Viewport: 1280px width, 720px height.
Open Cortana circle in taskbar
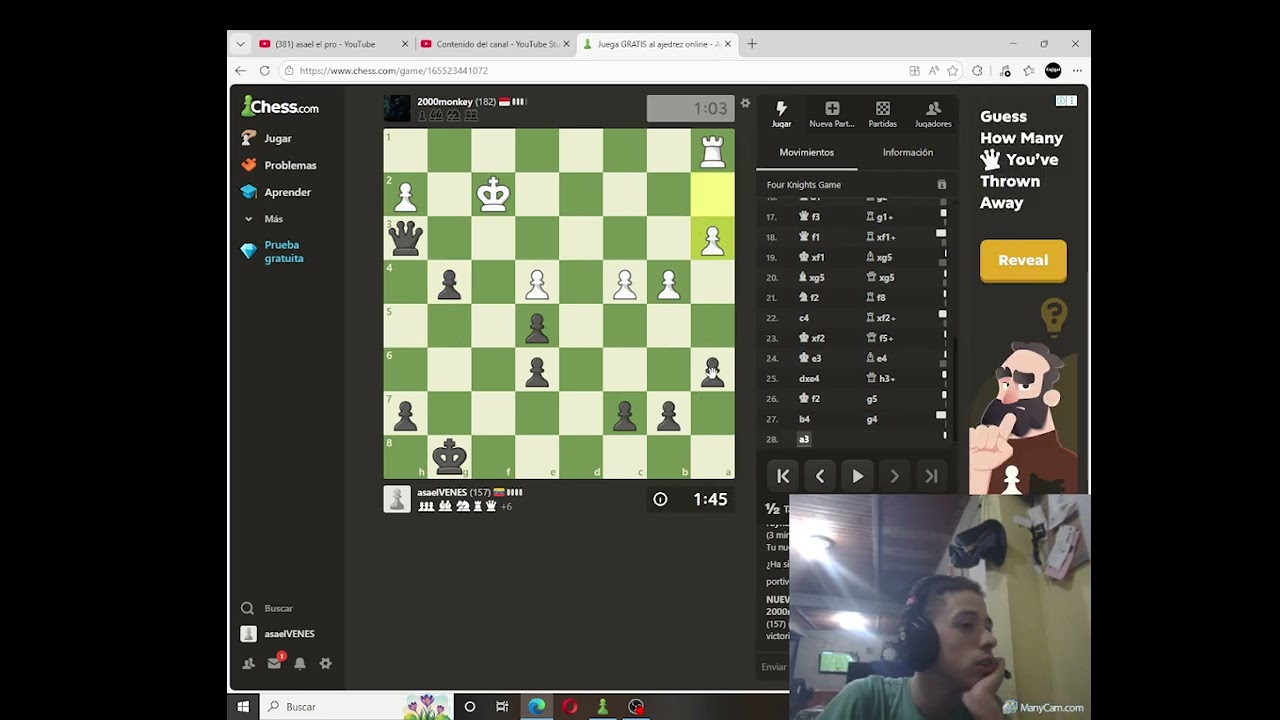(x=470, y=707)
